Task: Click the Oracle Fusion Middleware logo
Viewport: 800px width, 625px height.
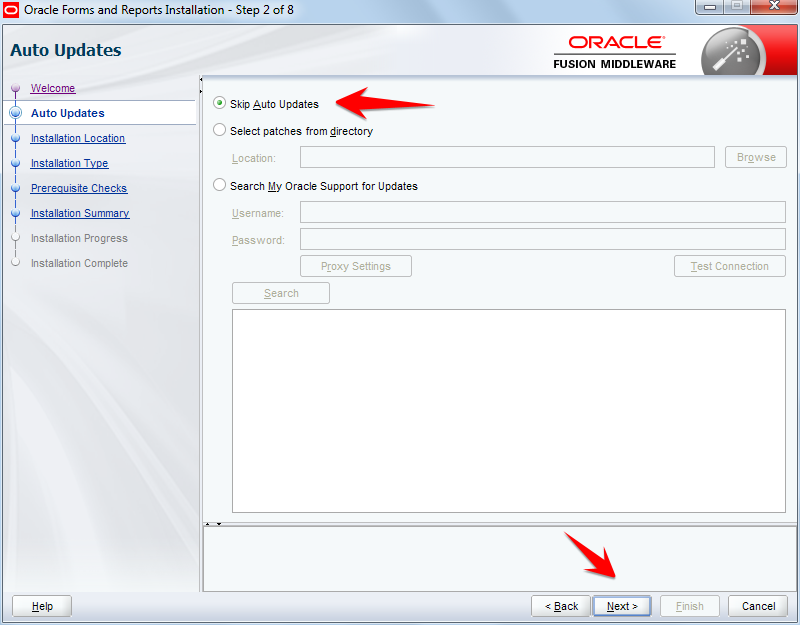Action: (614, 52)
